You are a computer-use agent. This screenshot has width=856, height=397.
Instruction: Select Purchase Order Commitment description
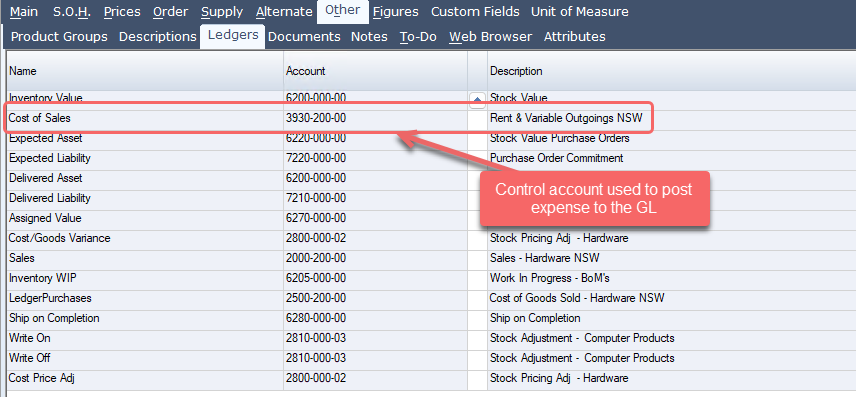[557, 158]
